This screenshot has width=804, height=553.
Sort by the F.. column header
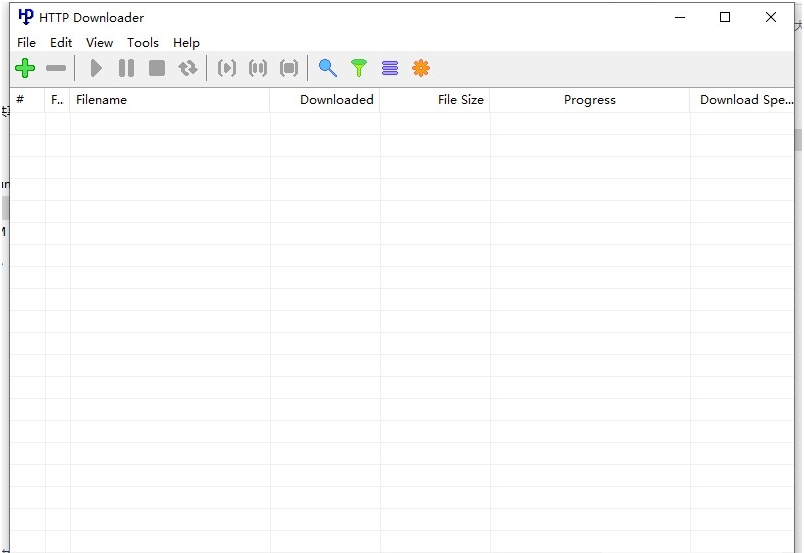tap(57, 100)
